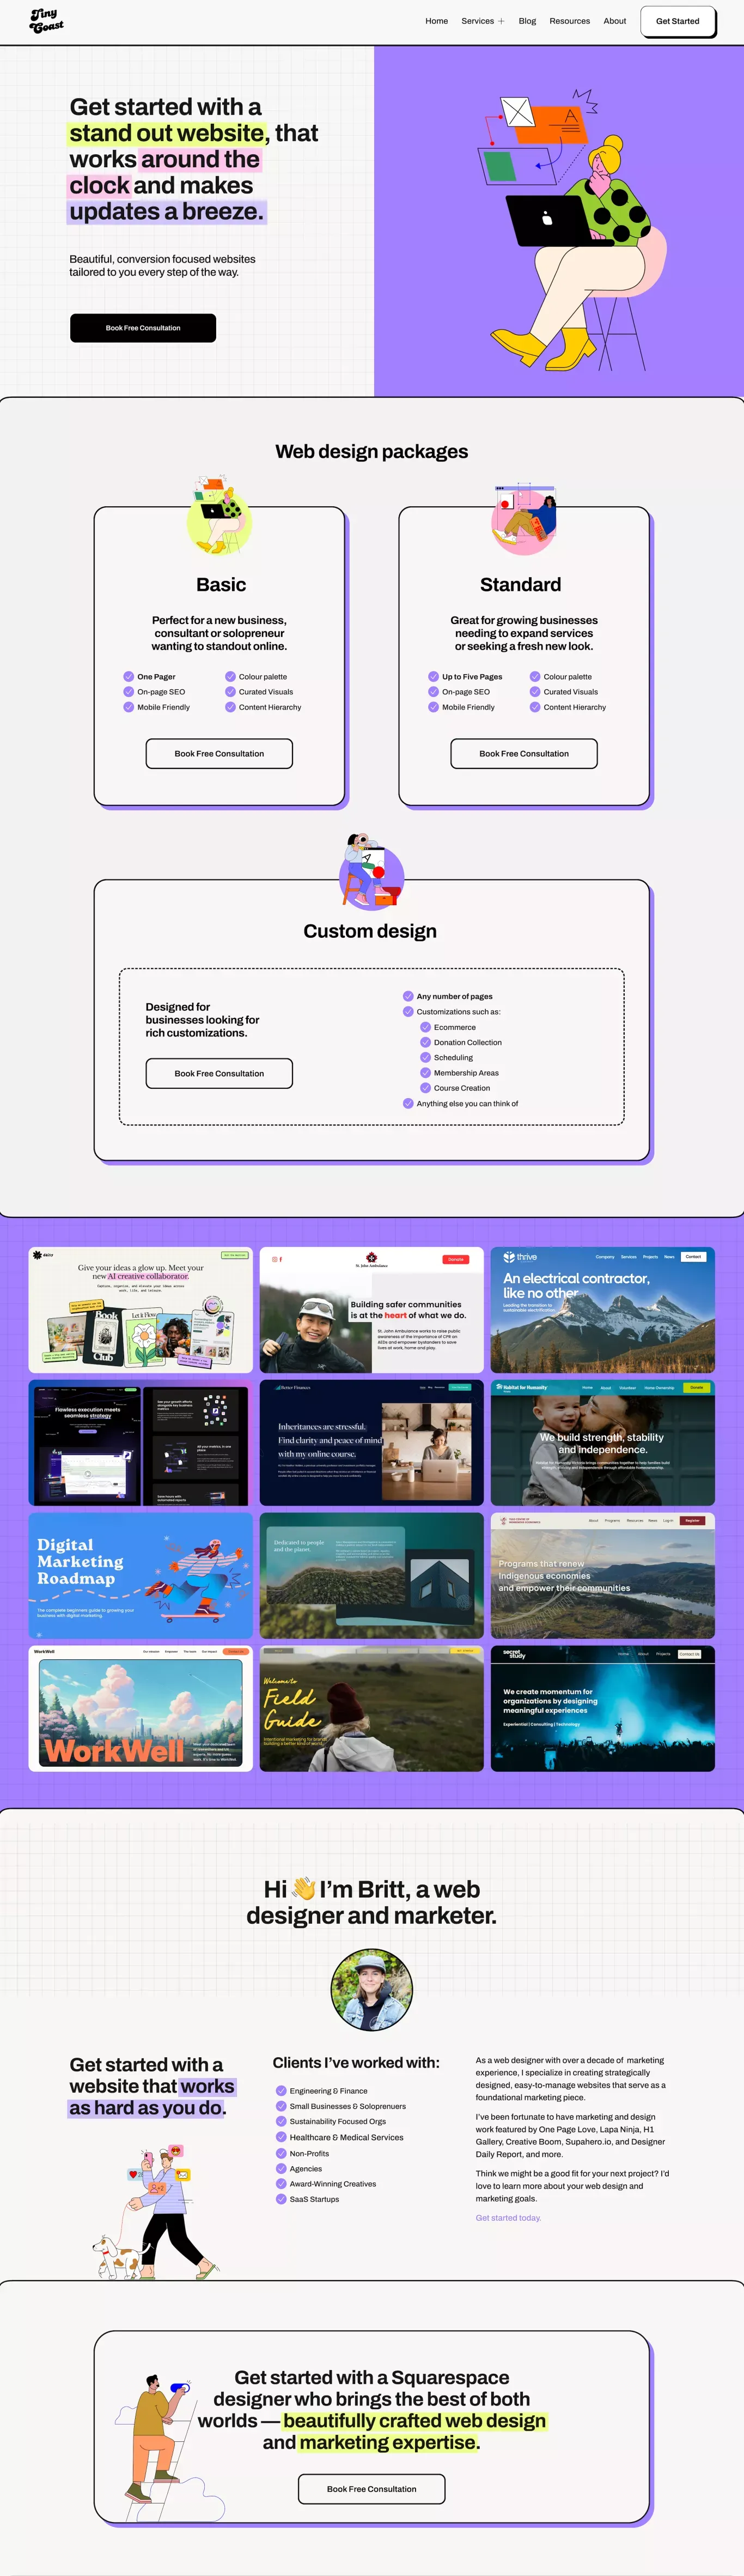Image resolution: width=744 pixels, height=2576 pixels.
Task: Click the Get Started header button
Action: pos(677,21)
